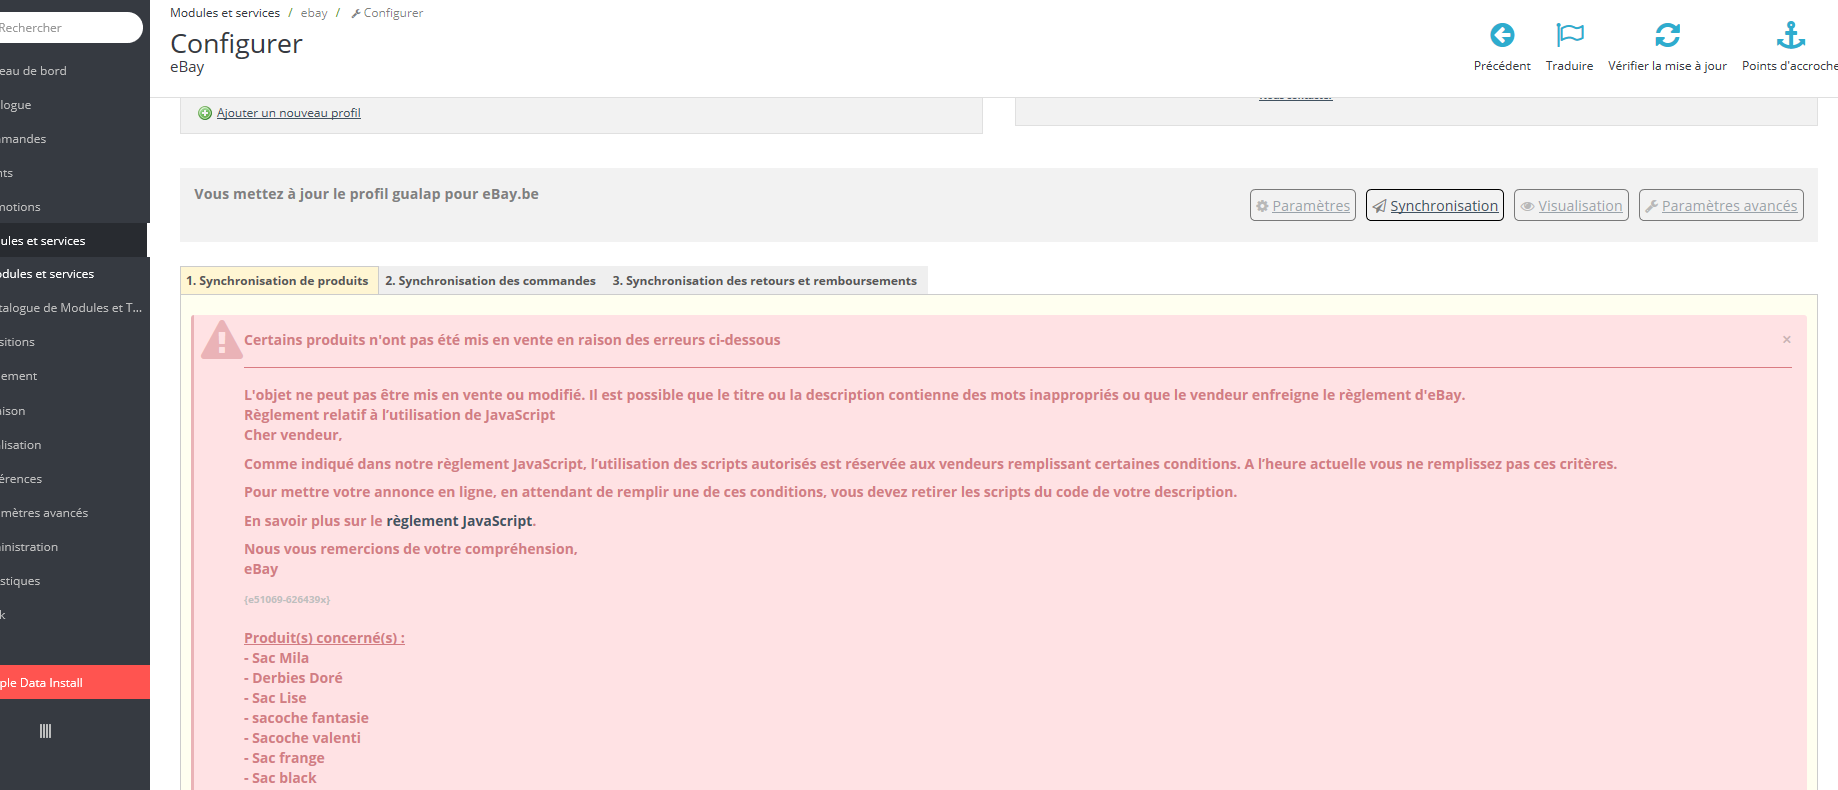Image resolution: width=1838 pixels, height=790 pixels.
Task: Click the red Sample Data Install sidebar item
Action: (x=74, y=682)
